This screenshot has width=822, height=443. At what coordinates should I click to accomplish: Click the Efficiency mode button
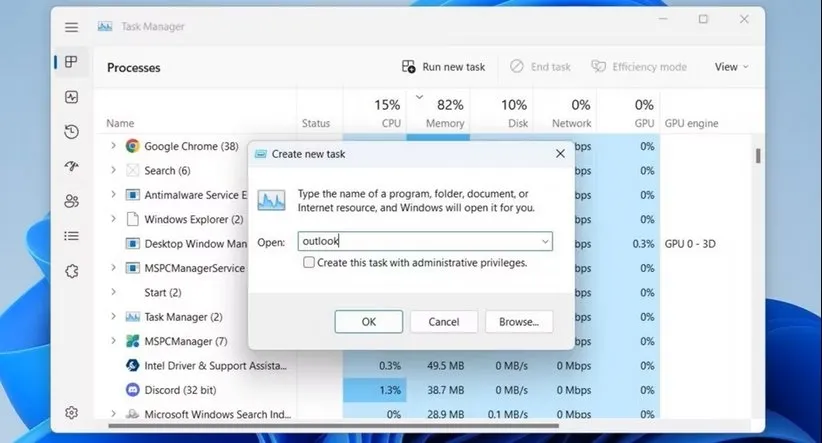639,67
